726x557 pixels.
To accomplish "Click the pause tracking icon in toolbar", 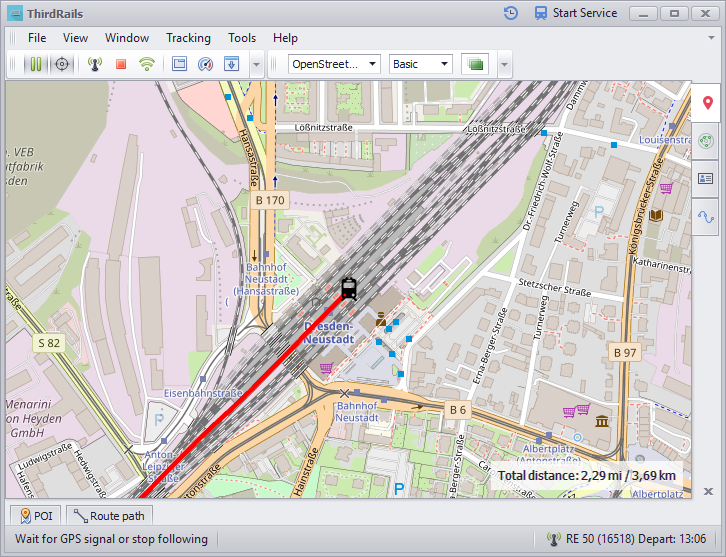I will pyautogui.click(x=36, y=64).
